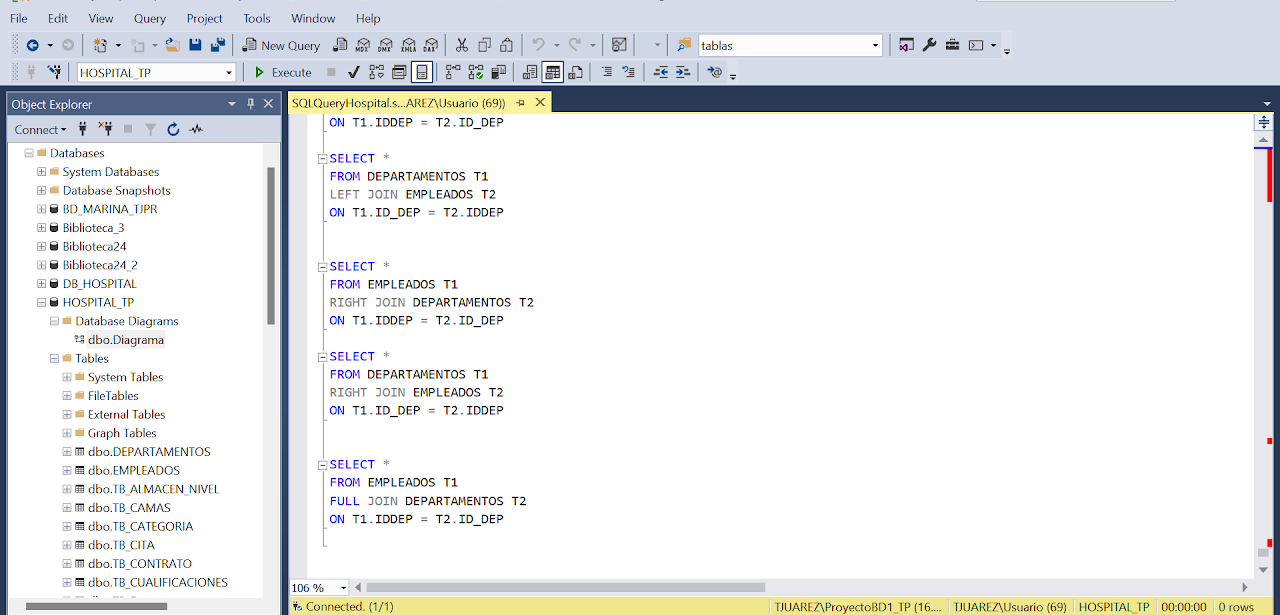
Task: Click the Undo arrow icon
Action: (x=538, y=45)
